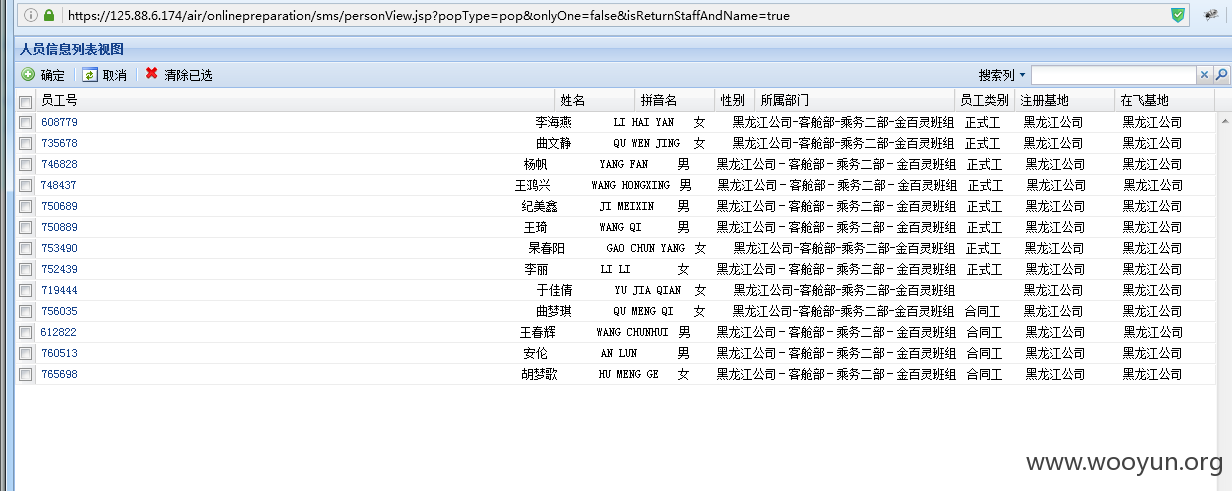Open employee number link 750889
The height and width of the screenshot is (491, 1232).
tap(59, 227)
